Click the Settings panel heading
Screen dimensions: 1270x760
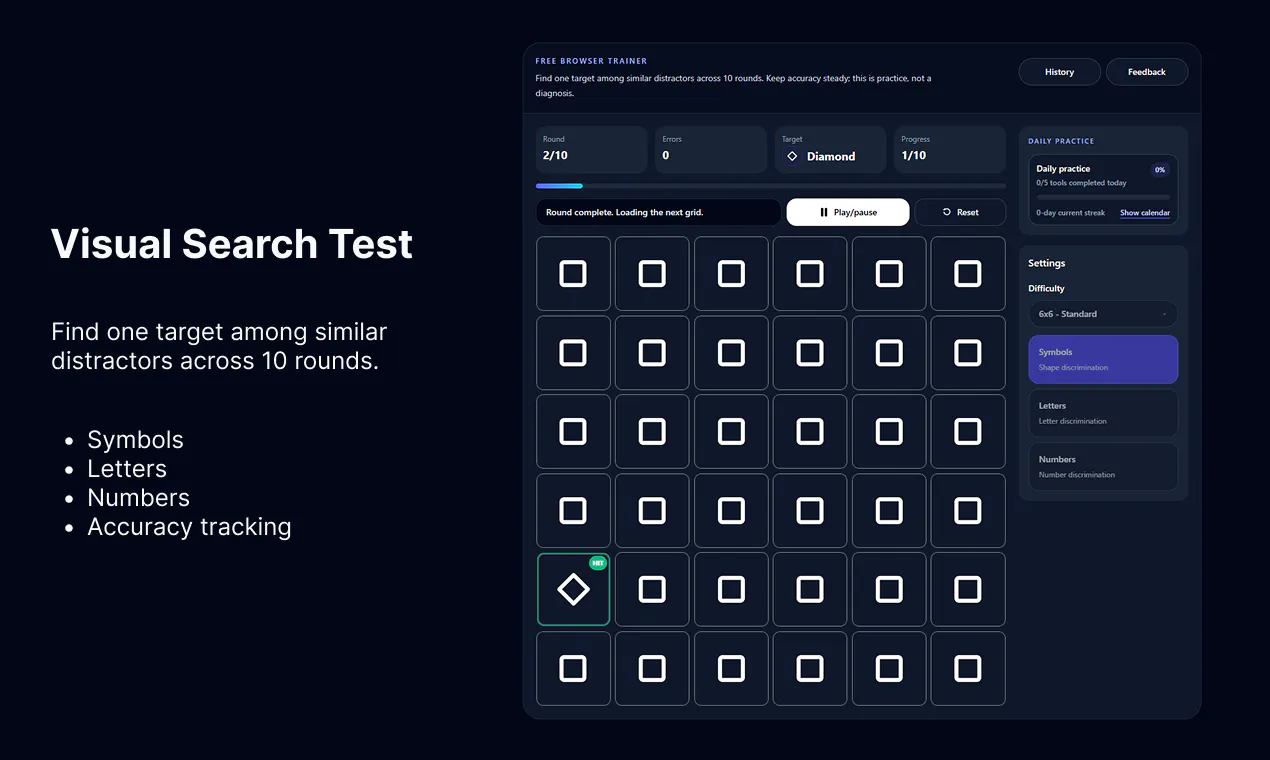1047,263
